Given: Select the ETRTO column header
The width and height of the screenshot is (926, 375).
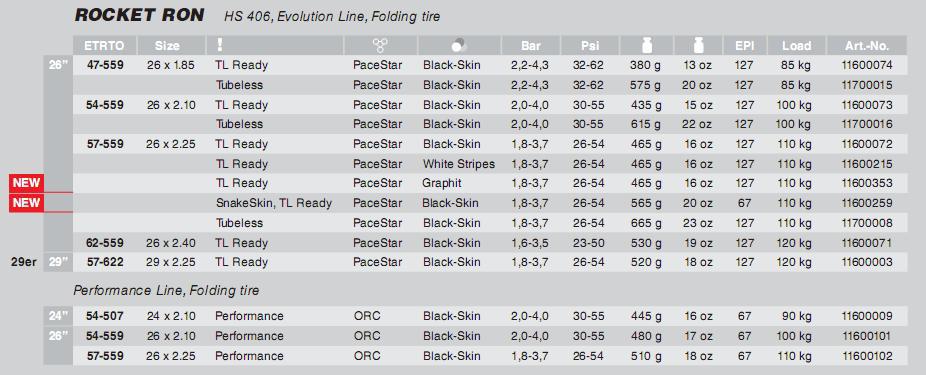Looking at the screenshot, I should coord(105,45).
